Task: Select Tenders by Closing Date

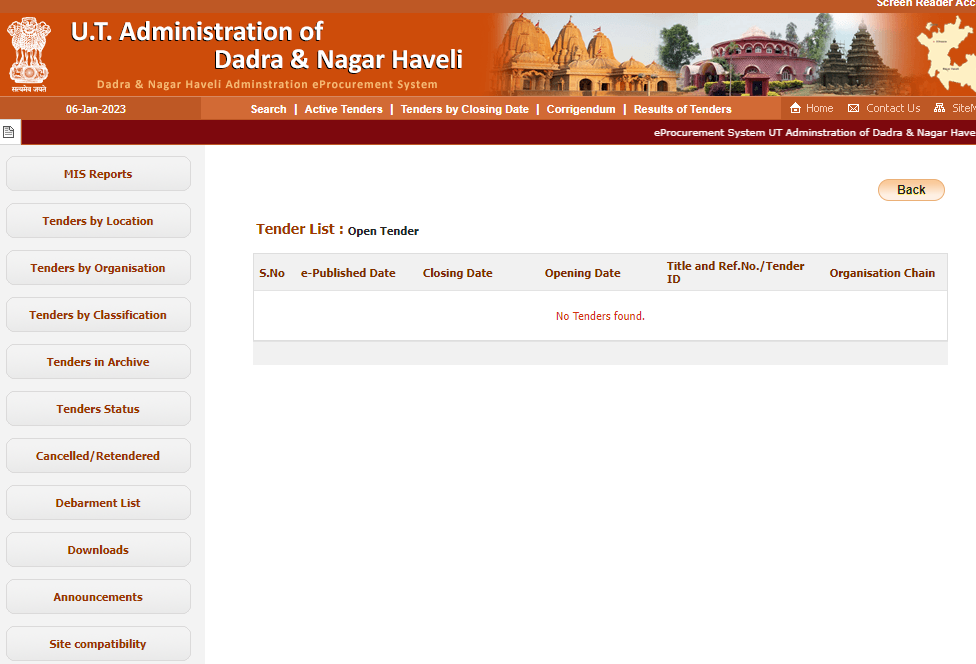Action: pyautogui.click(x=464, y=109)
